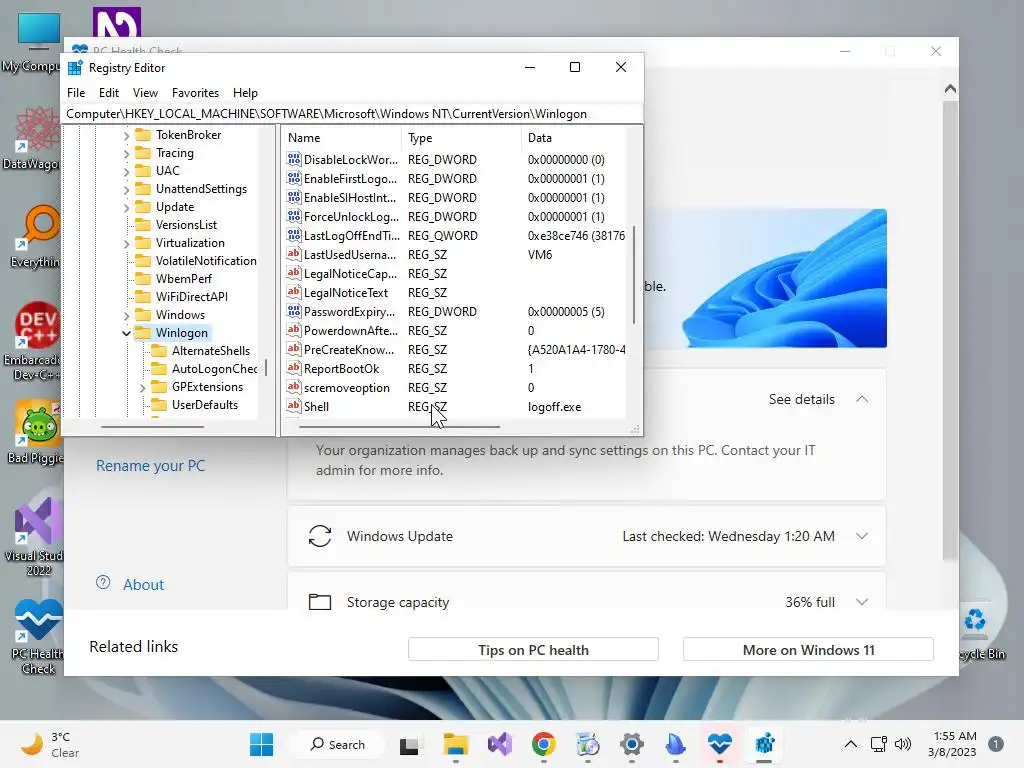The image size is (1024, 768).
Task: Click the PC Health Check vertical scrollbar
Action: pyautogui.click(x=950, y=330)
